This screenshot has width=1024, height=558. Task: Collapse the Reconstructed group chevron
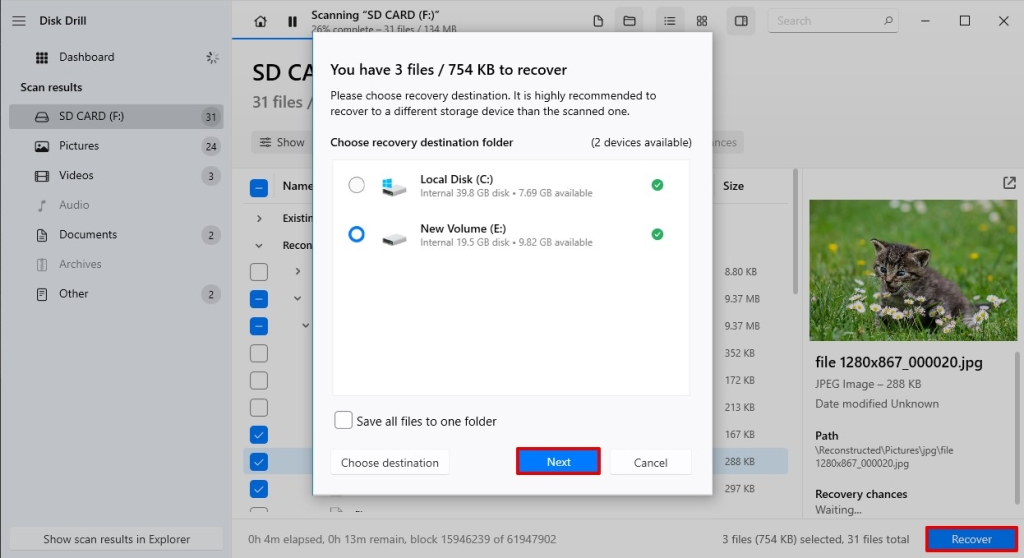coord(259,246)
